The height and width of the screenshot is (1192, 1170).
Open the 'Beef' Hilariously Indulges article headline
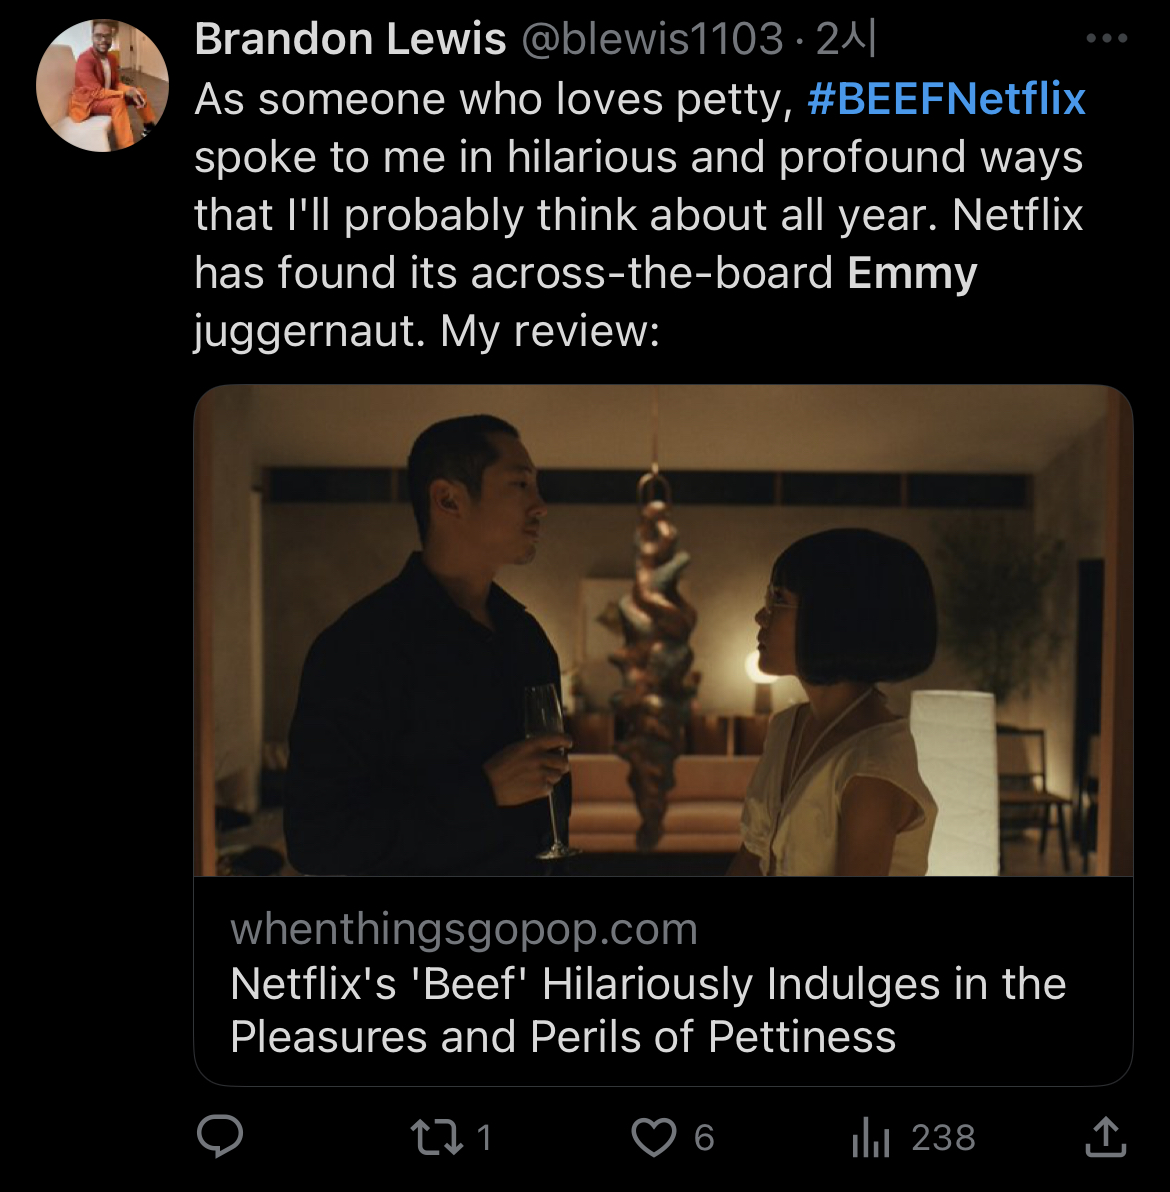pyautogui.click(x=648, y=1010)
